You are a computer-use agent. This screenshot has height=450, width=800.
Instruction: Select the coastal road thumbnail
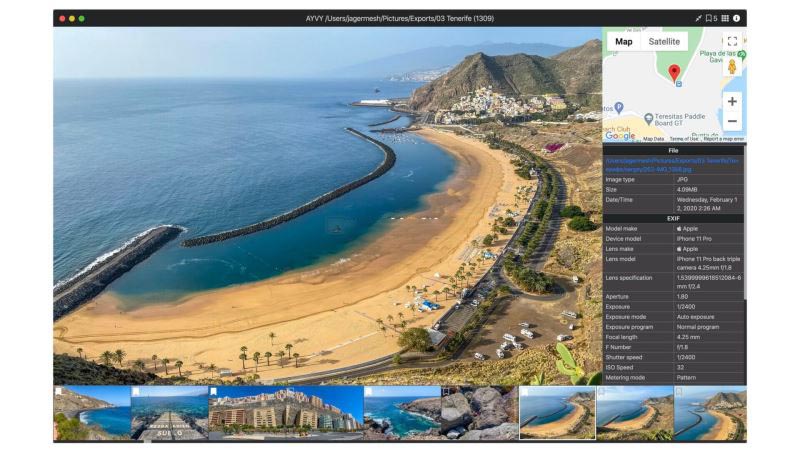tap(92, 413)
